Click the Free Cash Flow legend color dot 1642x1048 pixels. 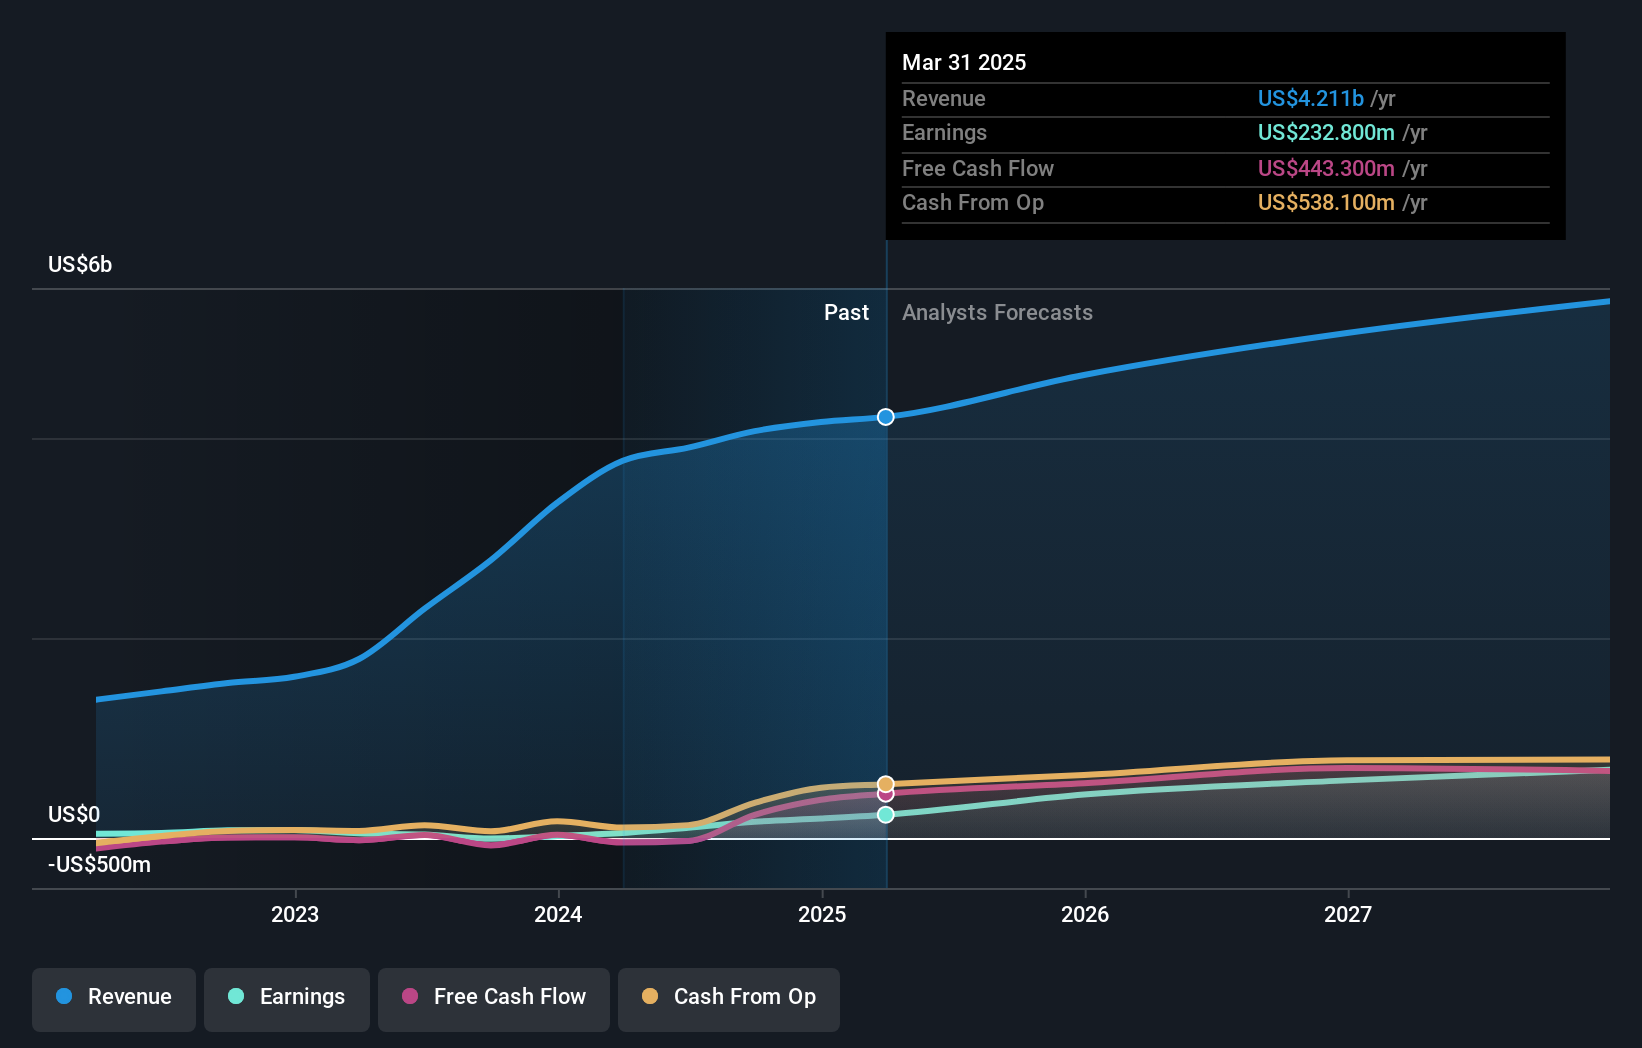pos(410,997)
